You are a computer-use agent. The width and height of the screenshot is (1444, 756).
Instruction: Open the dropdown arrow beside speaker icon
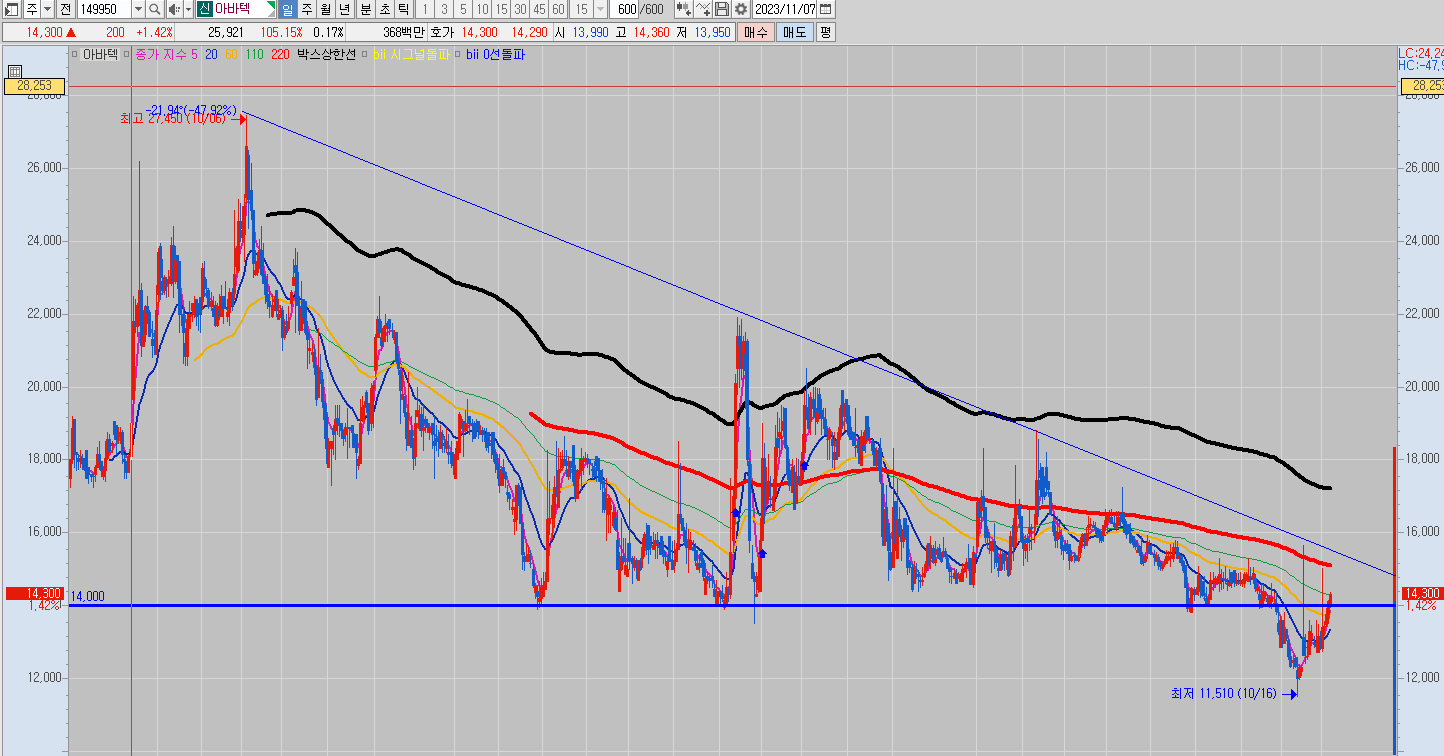coord(186,9)
